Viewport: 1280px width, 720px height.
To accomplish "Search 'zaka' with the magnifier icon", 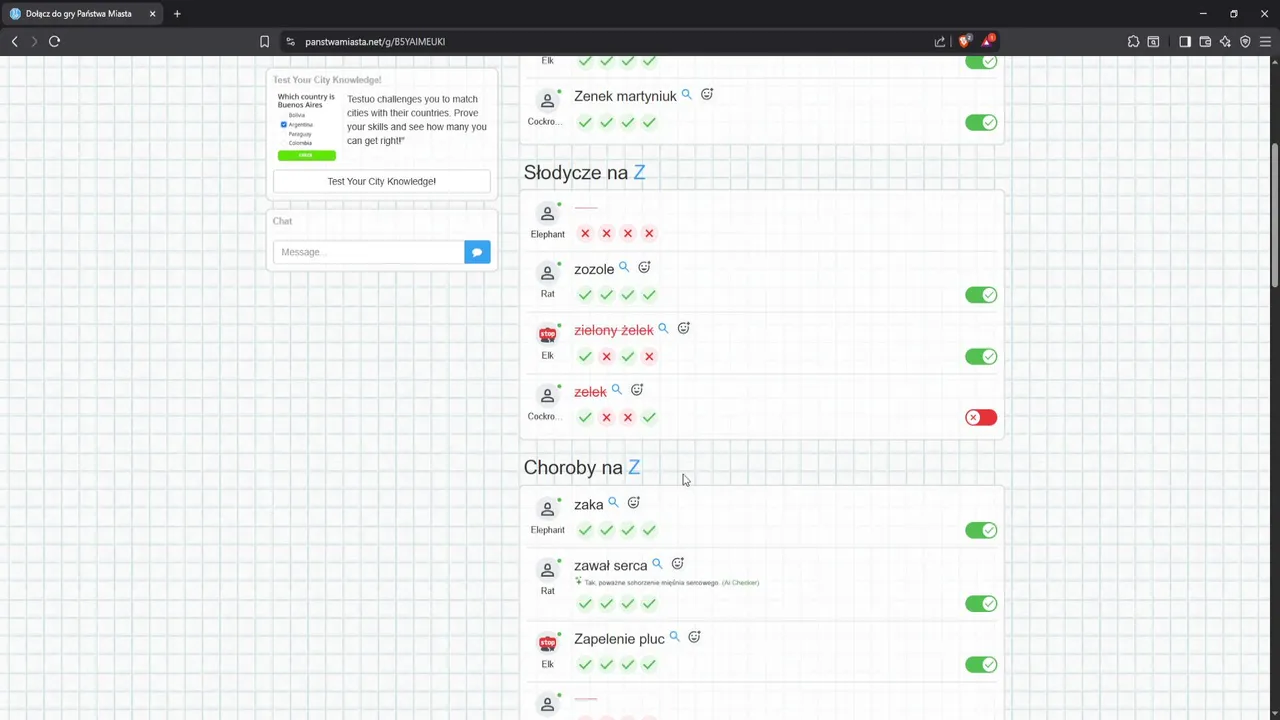I will click(613, 503).
